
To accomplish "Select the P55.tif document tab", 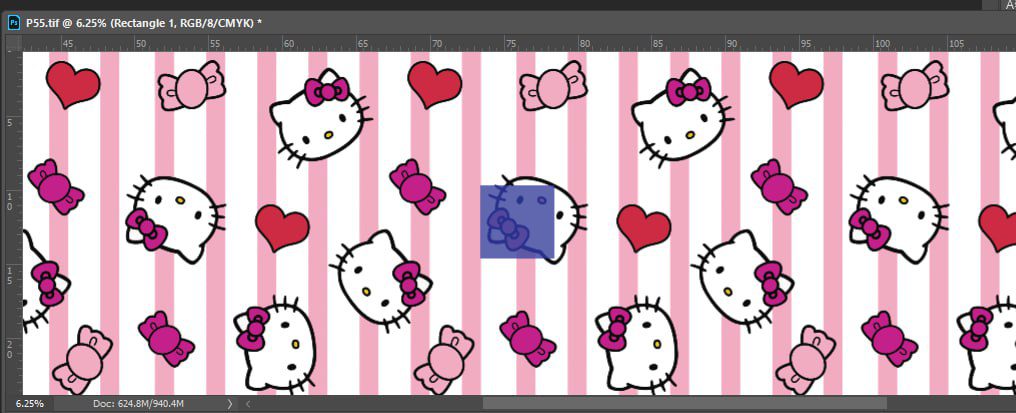I will pos(144,23).
